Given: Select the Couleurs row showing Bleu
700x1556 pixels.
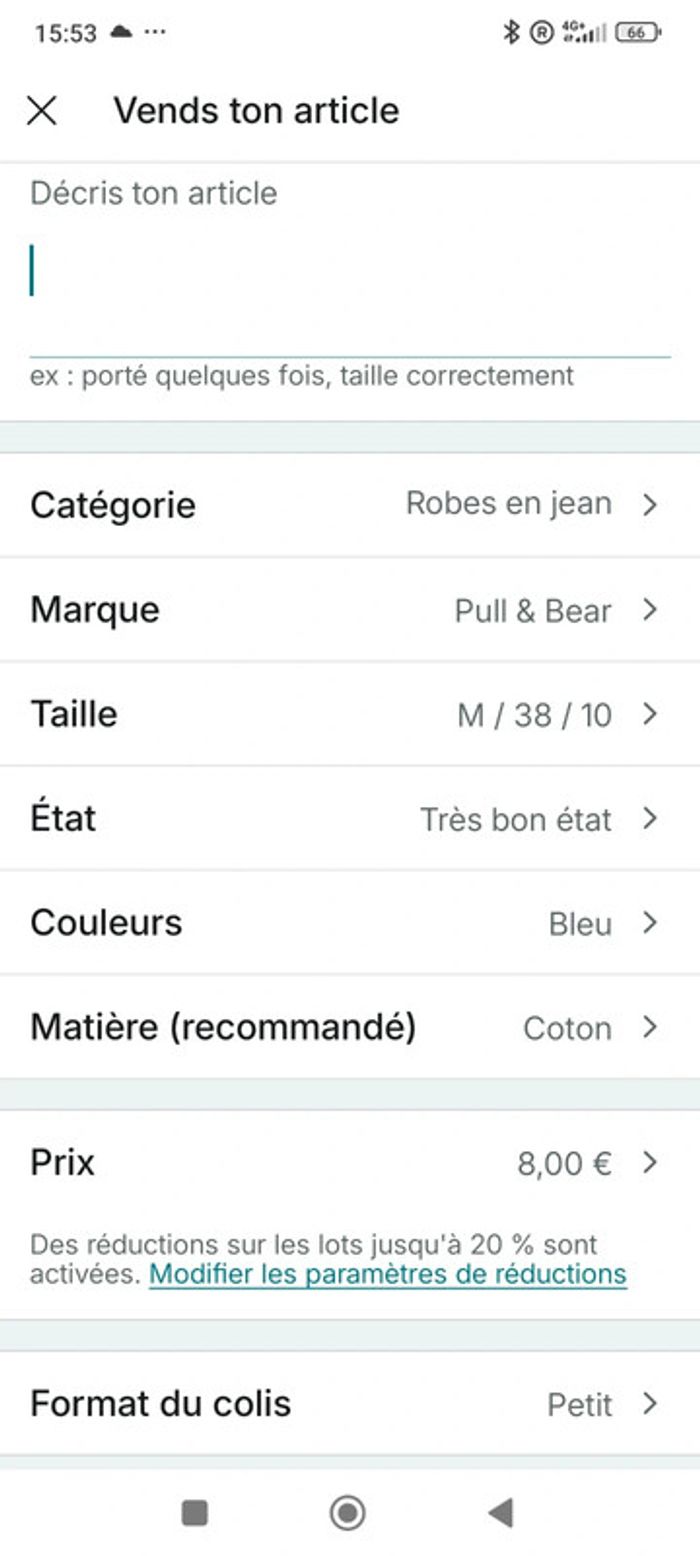Looking at the screenshot, I should pyautogui.click(x=350, y=922).
